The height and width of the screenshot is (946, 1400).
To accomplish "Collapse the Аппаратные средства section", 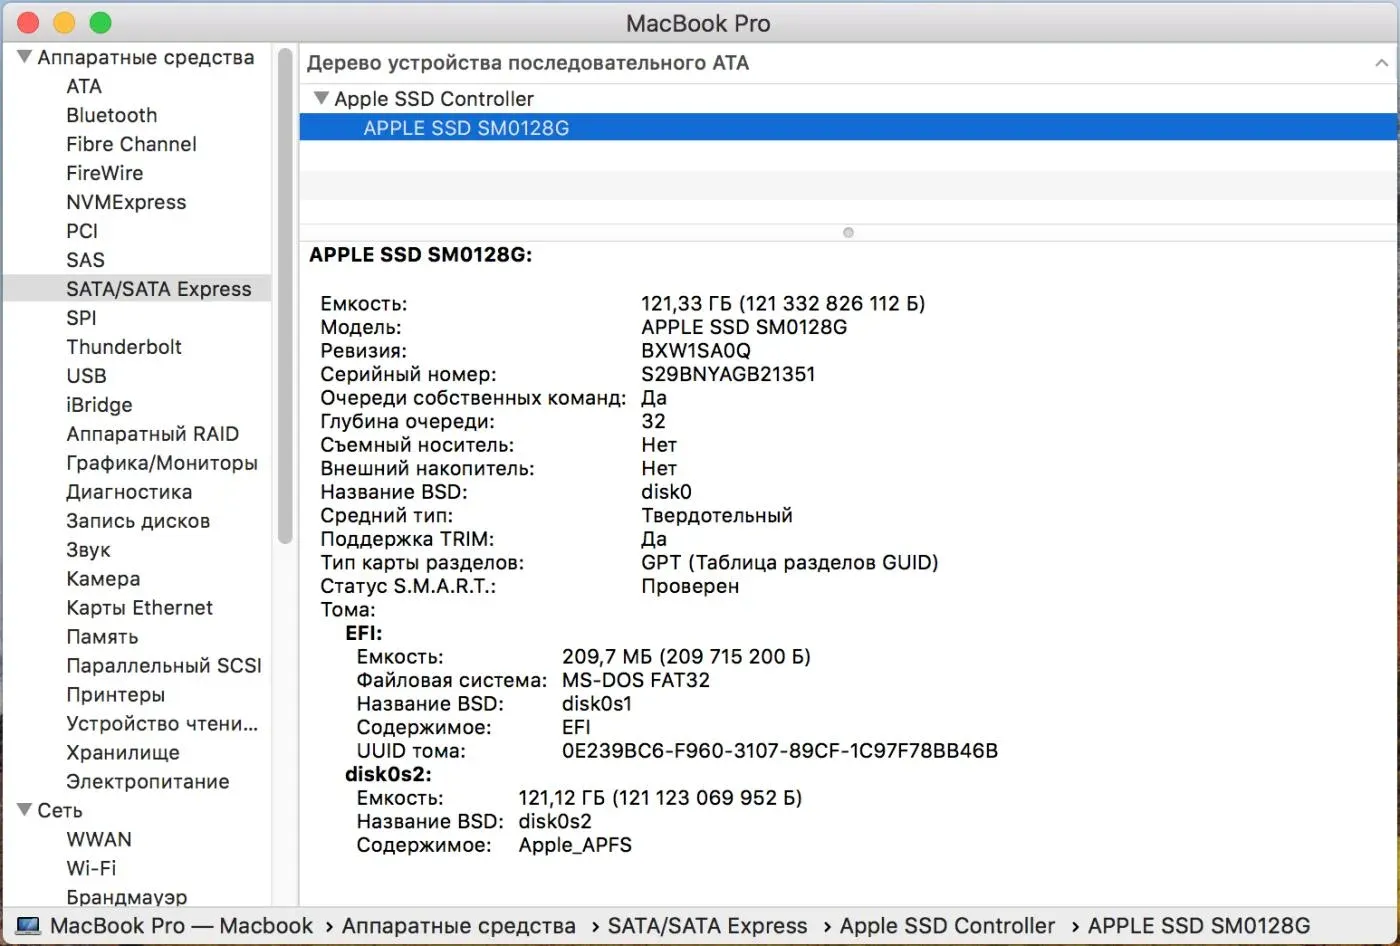I will pos(24,58).
